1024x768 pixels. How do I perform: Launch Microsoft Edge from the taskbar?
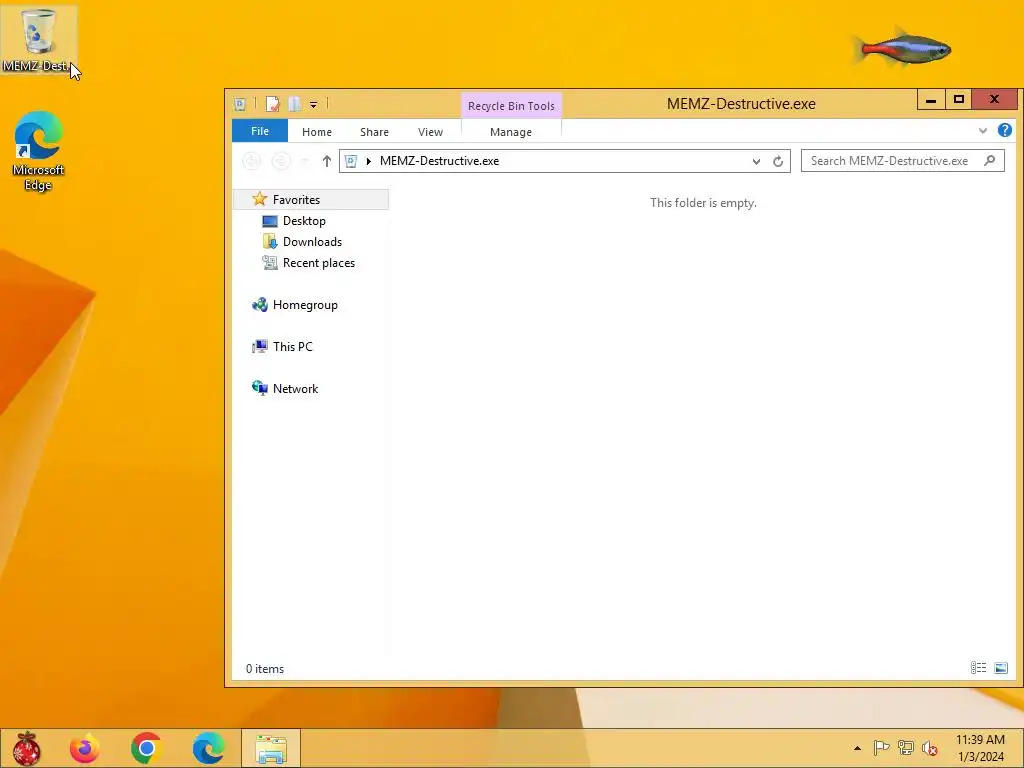pos(208,748)
